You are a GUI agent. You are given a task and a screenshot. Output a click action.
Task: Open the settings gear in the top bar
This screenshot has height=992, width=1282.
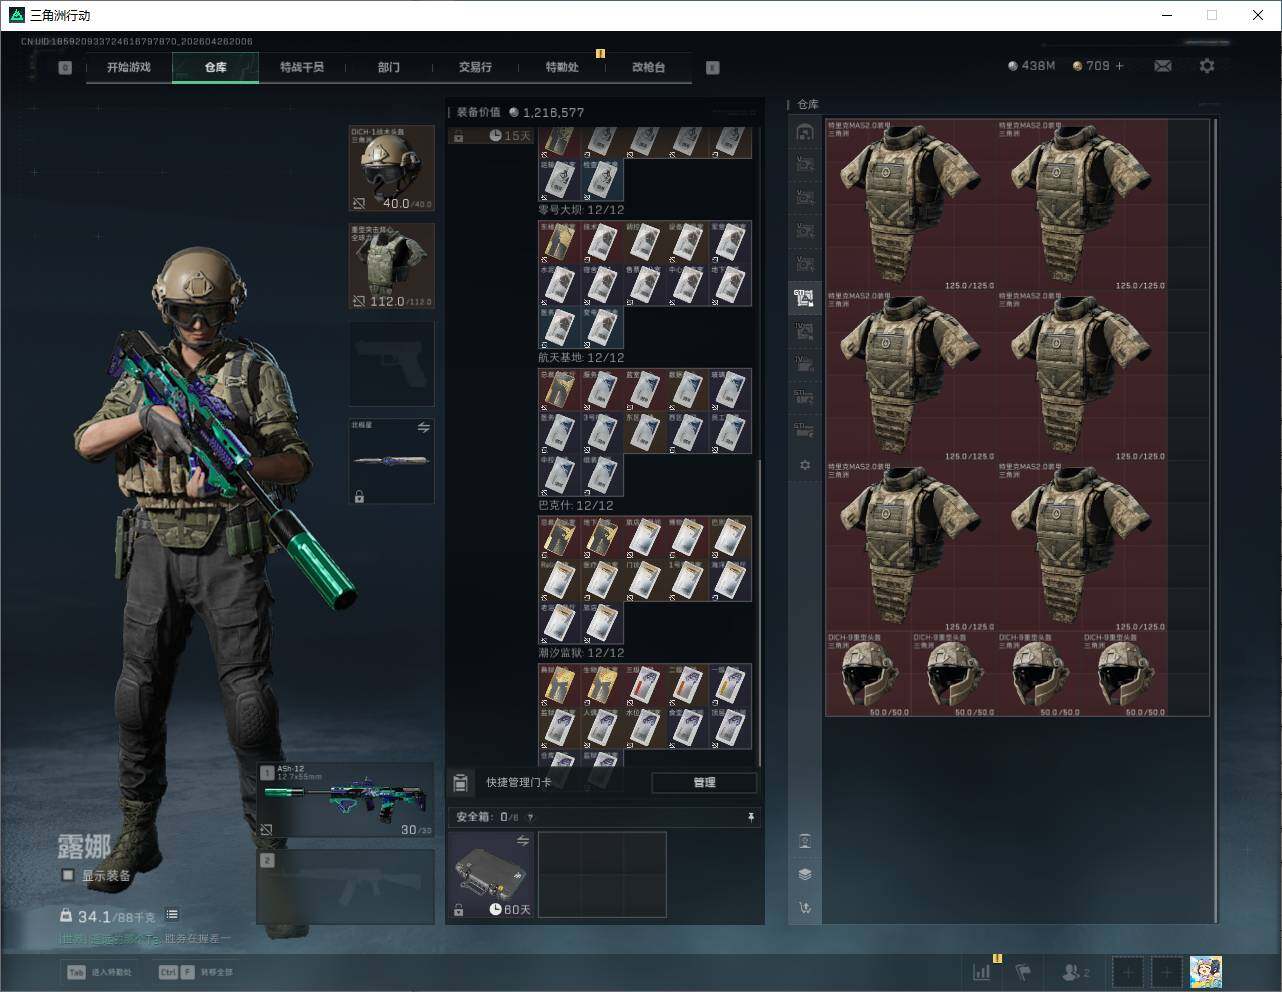1207,66
